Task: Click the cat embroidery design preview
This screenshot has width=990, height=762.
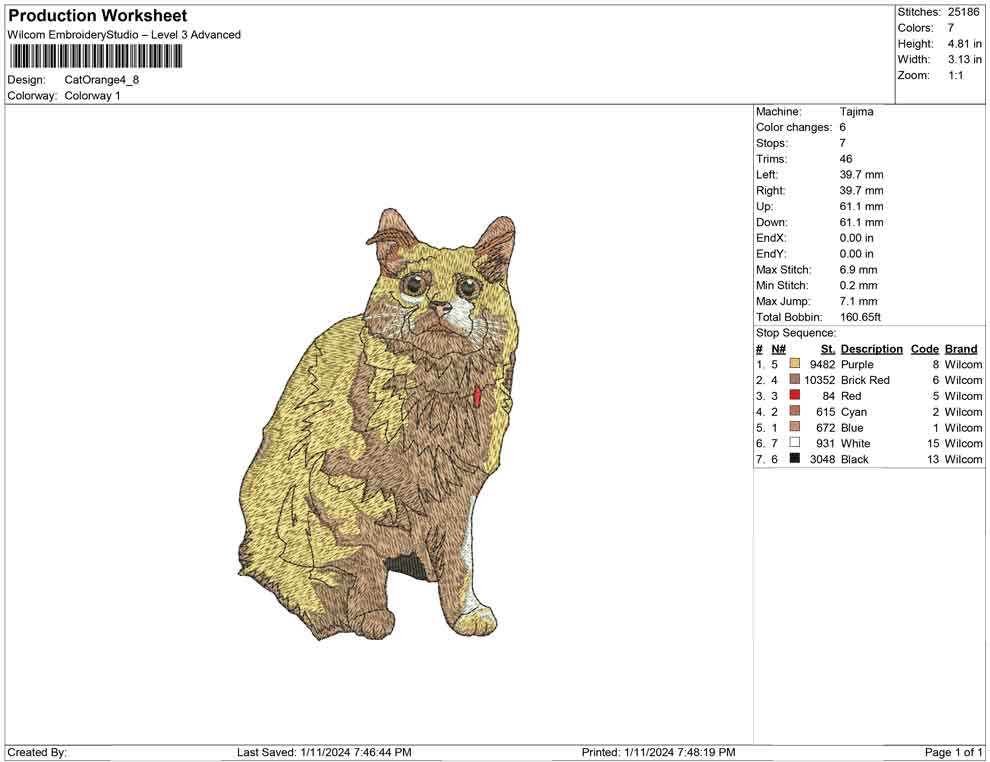Action: click(x=378, y=424)
